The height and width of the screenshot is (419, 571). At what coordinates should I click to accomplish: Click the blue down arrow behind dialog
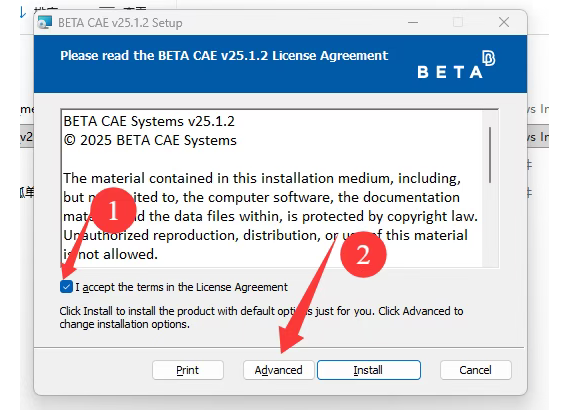(23, 13)
